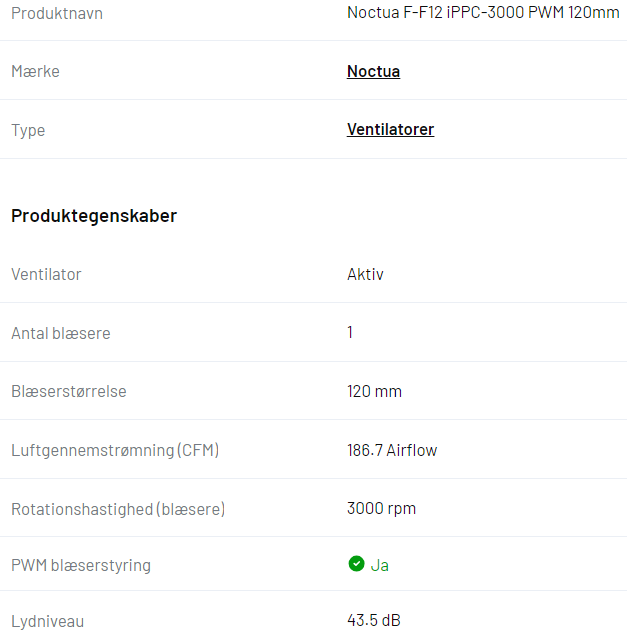Click the Mærke row label
627x636 pixels.
[x=35, y=71]
